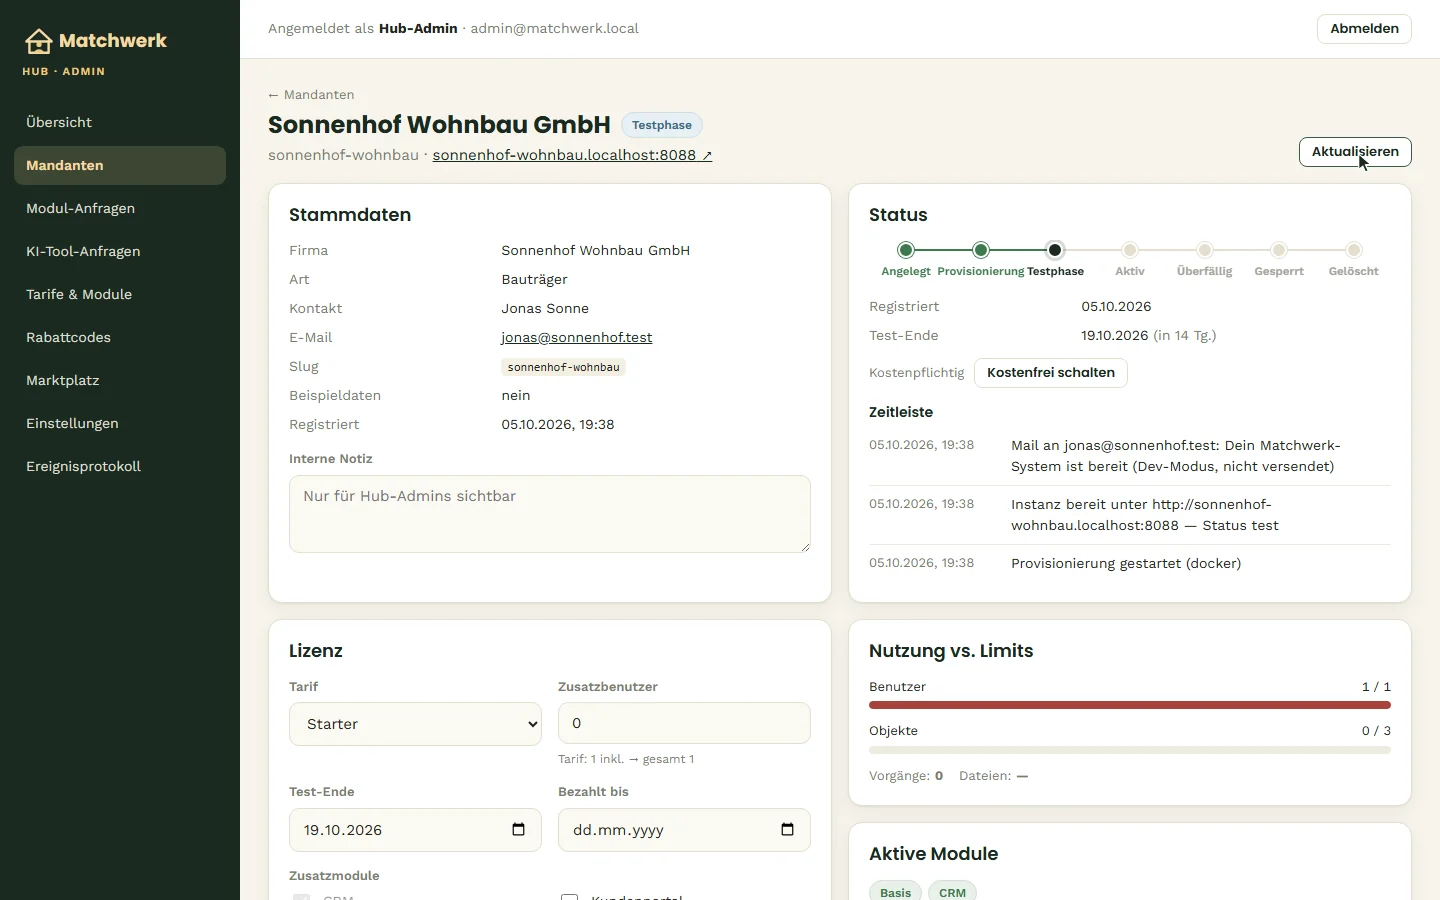Screen dimensions: 1440x900
Task: Expand the Tarif dropdown showing Starter
Action: pos(415,724)
